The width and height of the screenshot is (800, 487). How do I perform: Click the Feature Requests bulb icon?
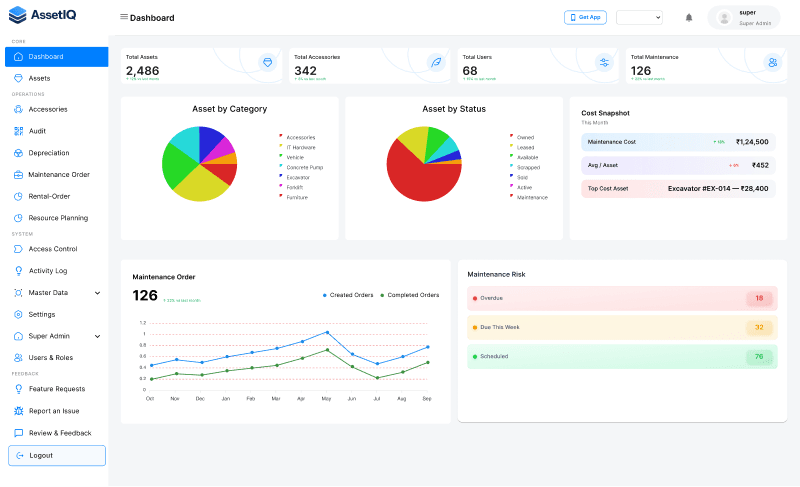click(18, 389)
